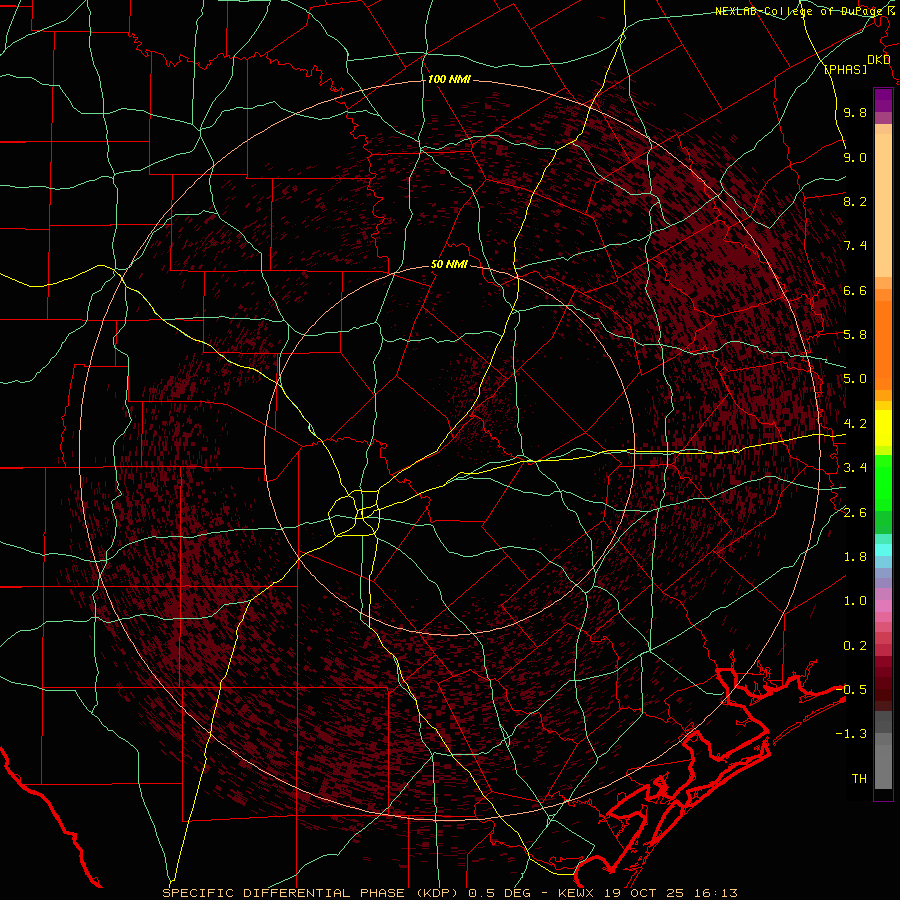This screenshot has height=900, width=900.
Task: Click the 5.8 legend value
Action: pyautogui.click(x=855, y=335)
